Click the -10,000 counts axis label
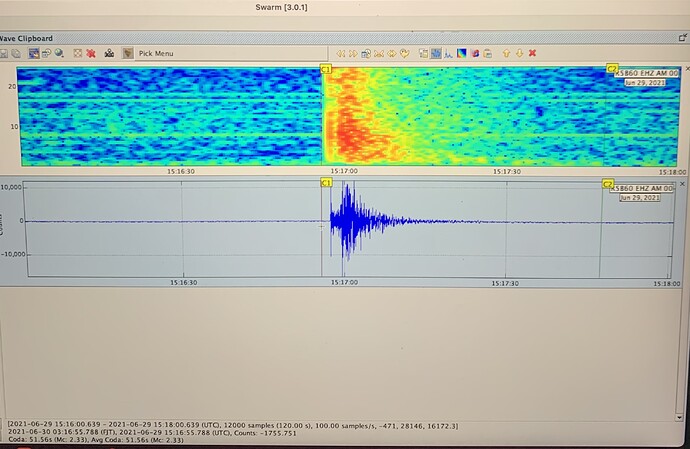Viewport: 690px width, 449px height. point(13,254)
